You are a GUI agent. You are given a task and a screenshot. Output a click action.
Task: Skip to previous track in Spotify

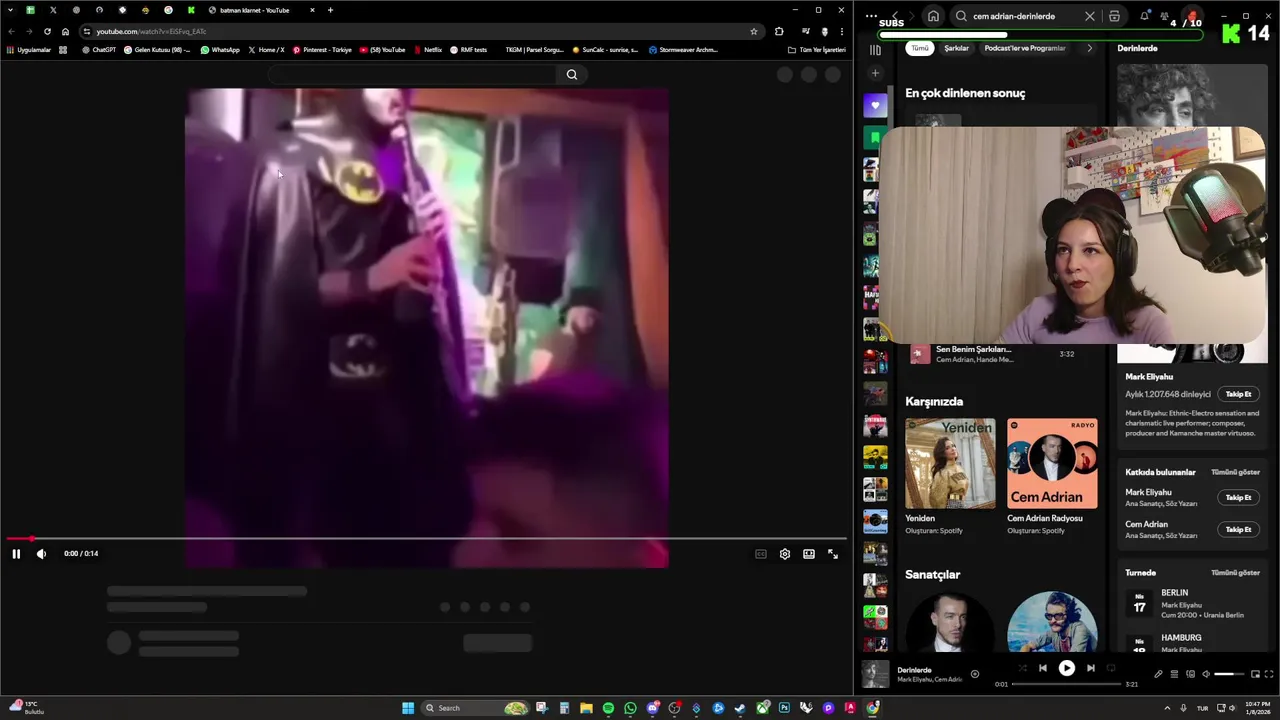1043,668
